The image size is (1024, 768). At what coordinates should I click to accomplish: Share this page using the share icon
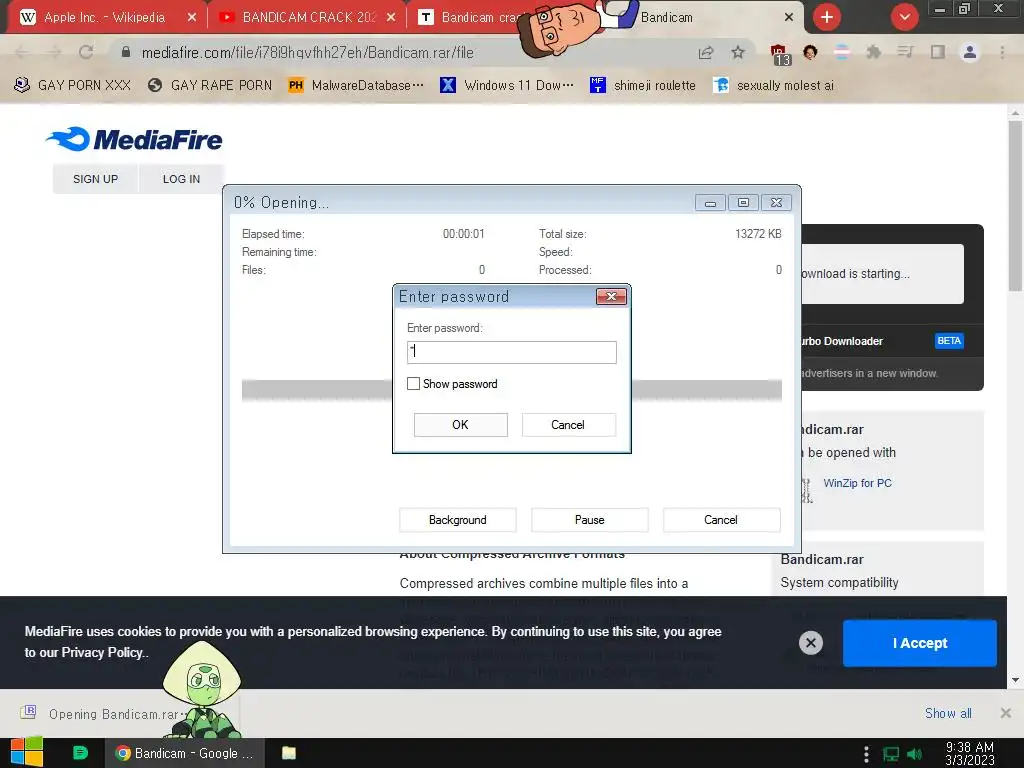pyautogui.click(x=705, y=52)
